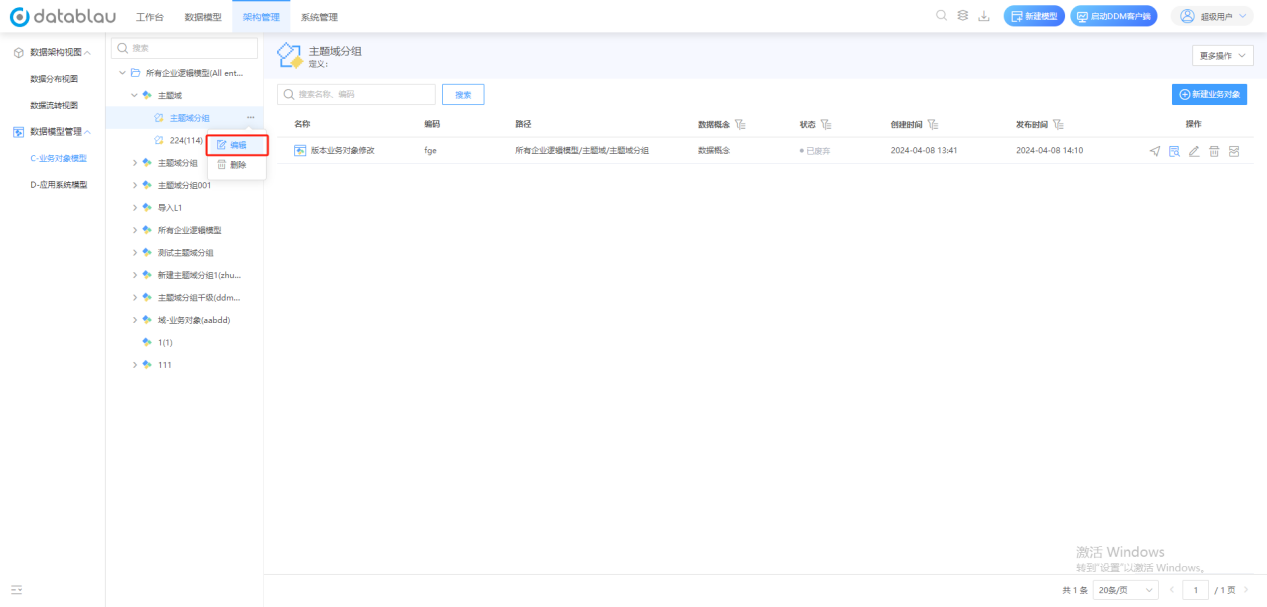Screen dimensions: 1267x607
Task: Select C-业务对象模型 in the sidebar
Action: click(x=58, y=158)
